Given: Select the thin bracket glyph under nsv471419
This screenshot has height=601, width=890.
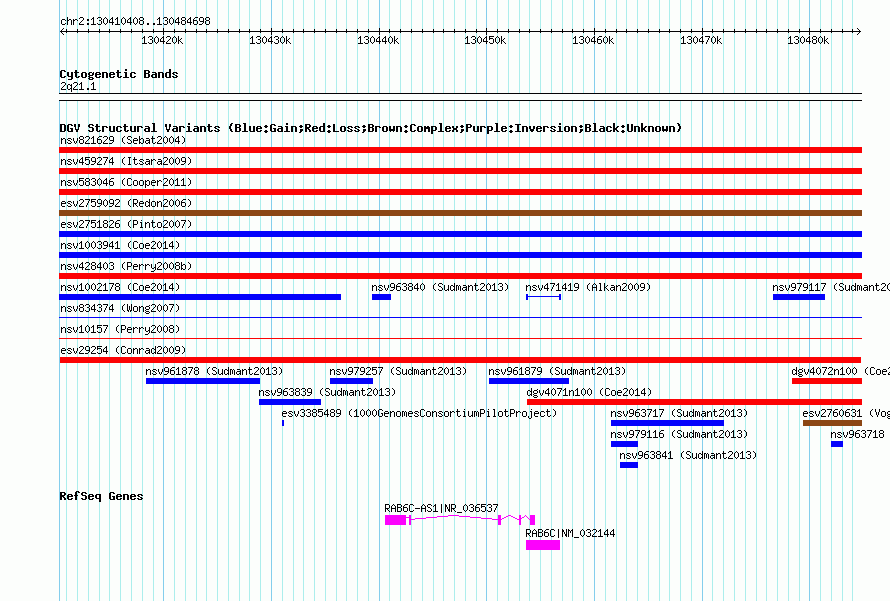Looking at the screenshot, I should click(543, 297).
